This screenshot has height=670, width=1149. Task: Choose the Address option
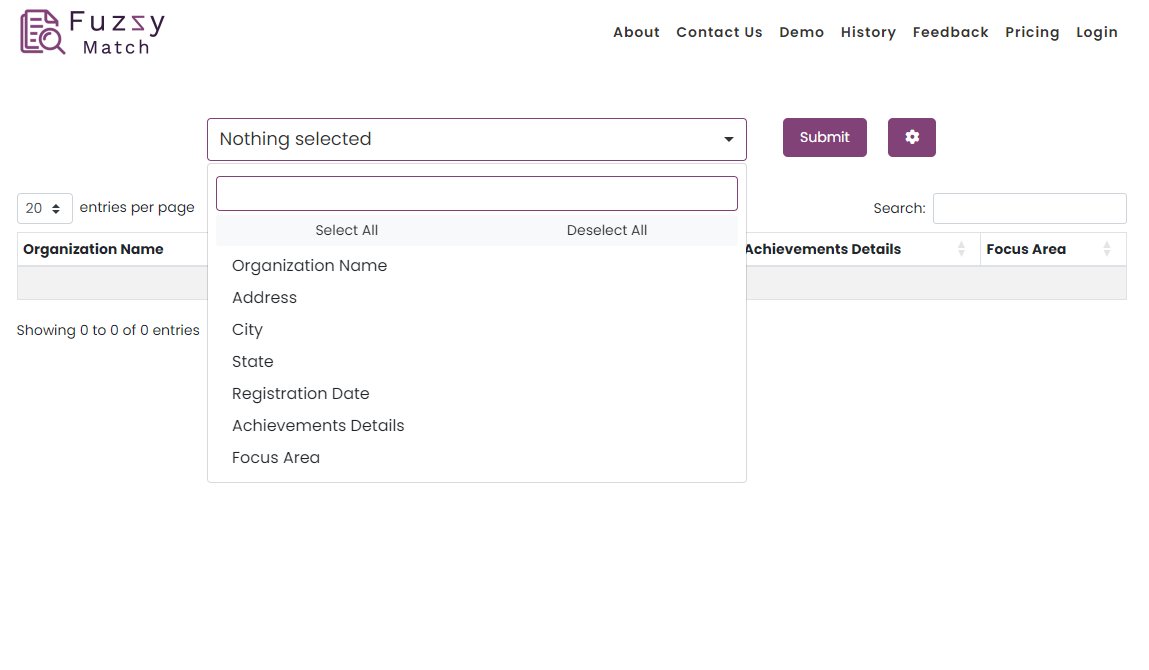[264, 298]
